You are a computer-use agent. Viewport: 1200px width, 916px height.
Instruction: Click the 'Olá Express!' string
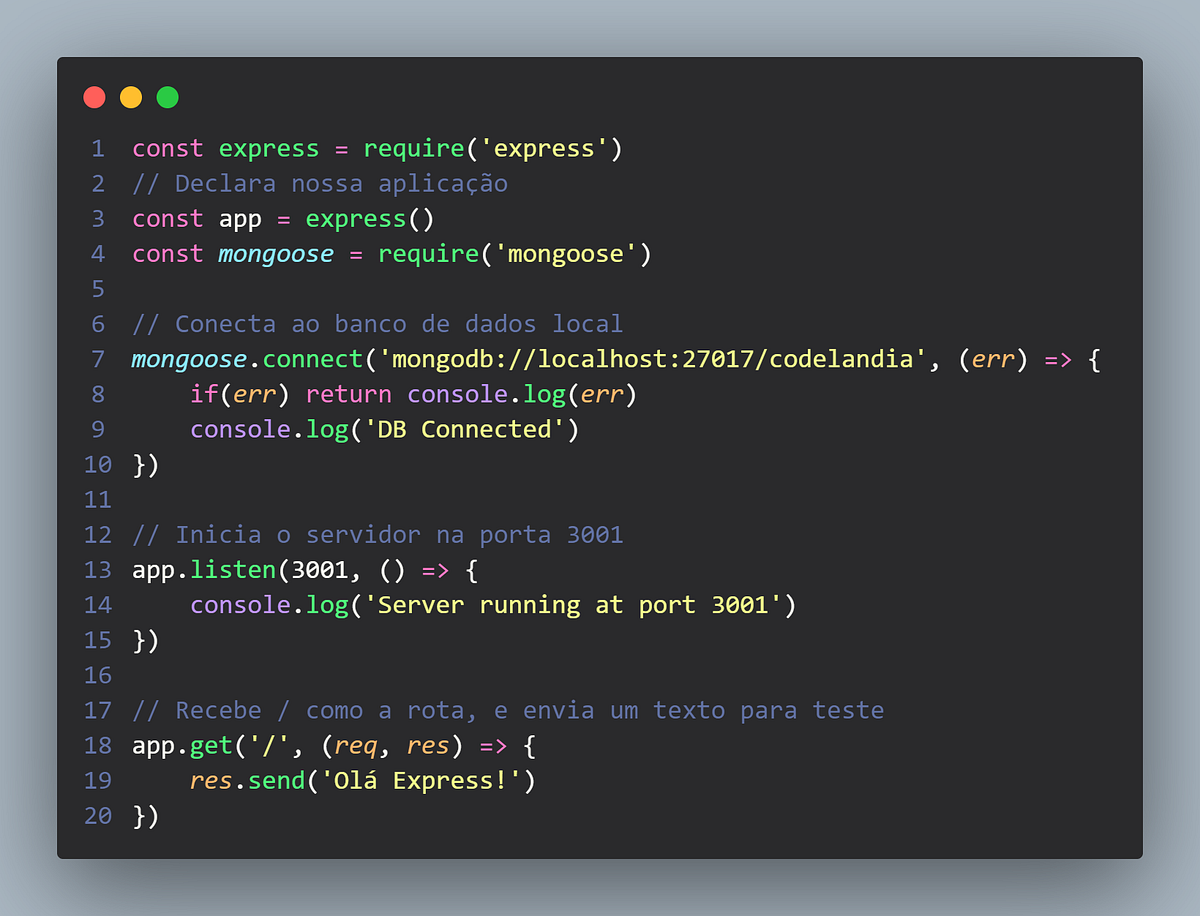pyautogui.click(x=421, y=781)
